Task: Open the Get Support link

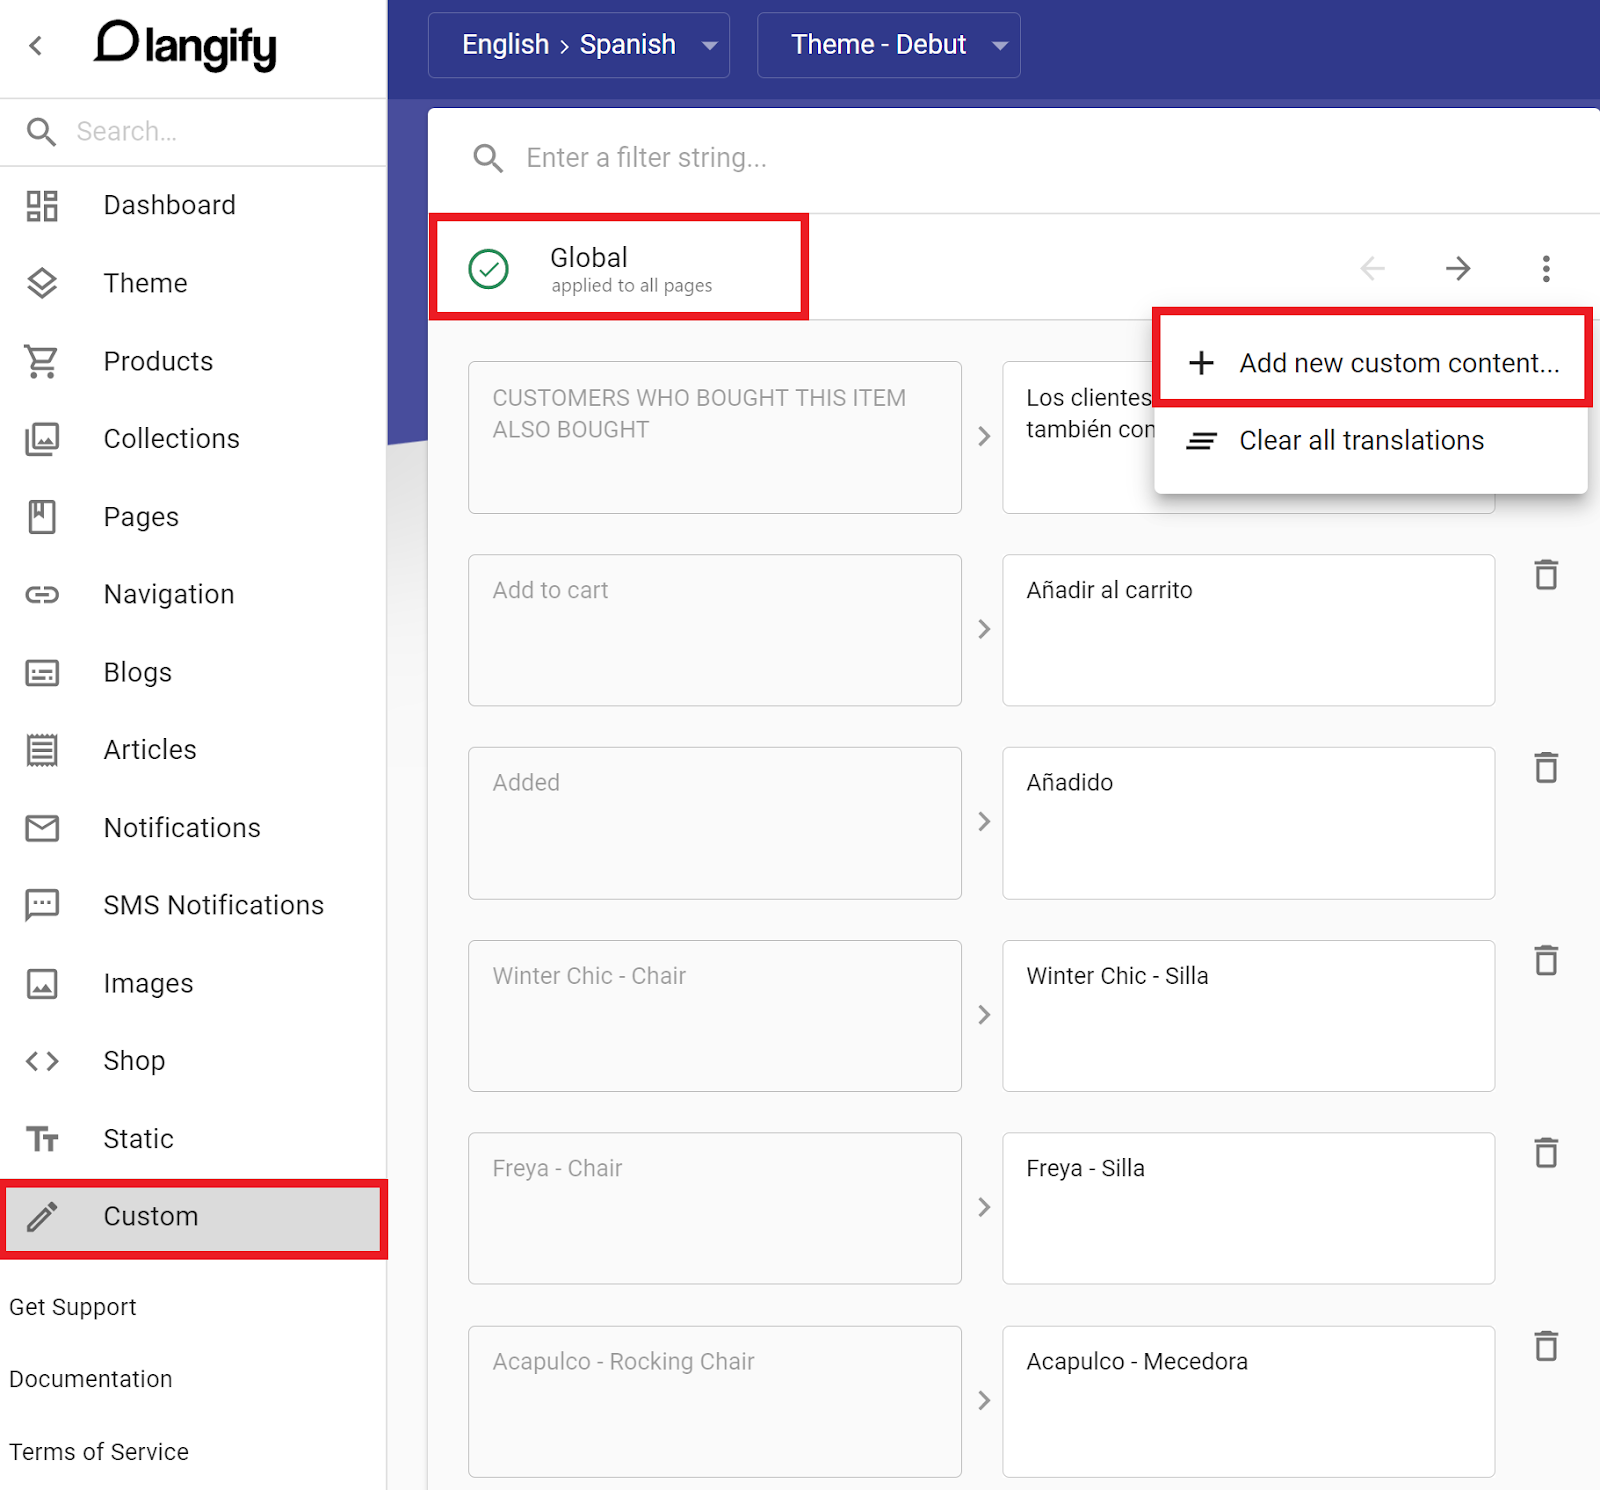Action: point(73,1307)
